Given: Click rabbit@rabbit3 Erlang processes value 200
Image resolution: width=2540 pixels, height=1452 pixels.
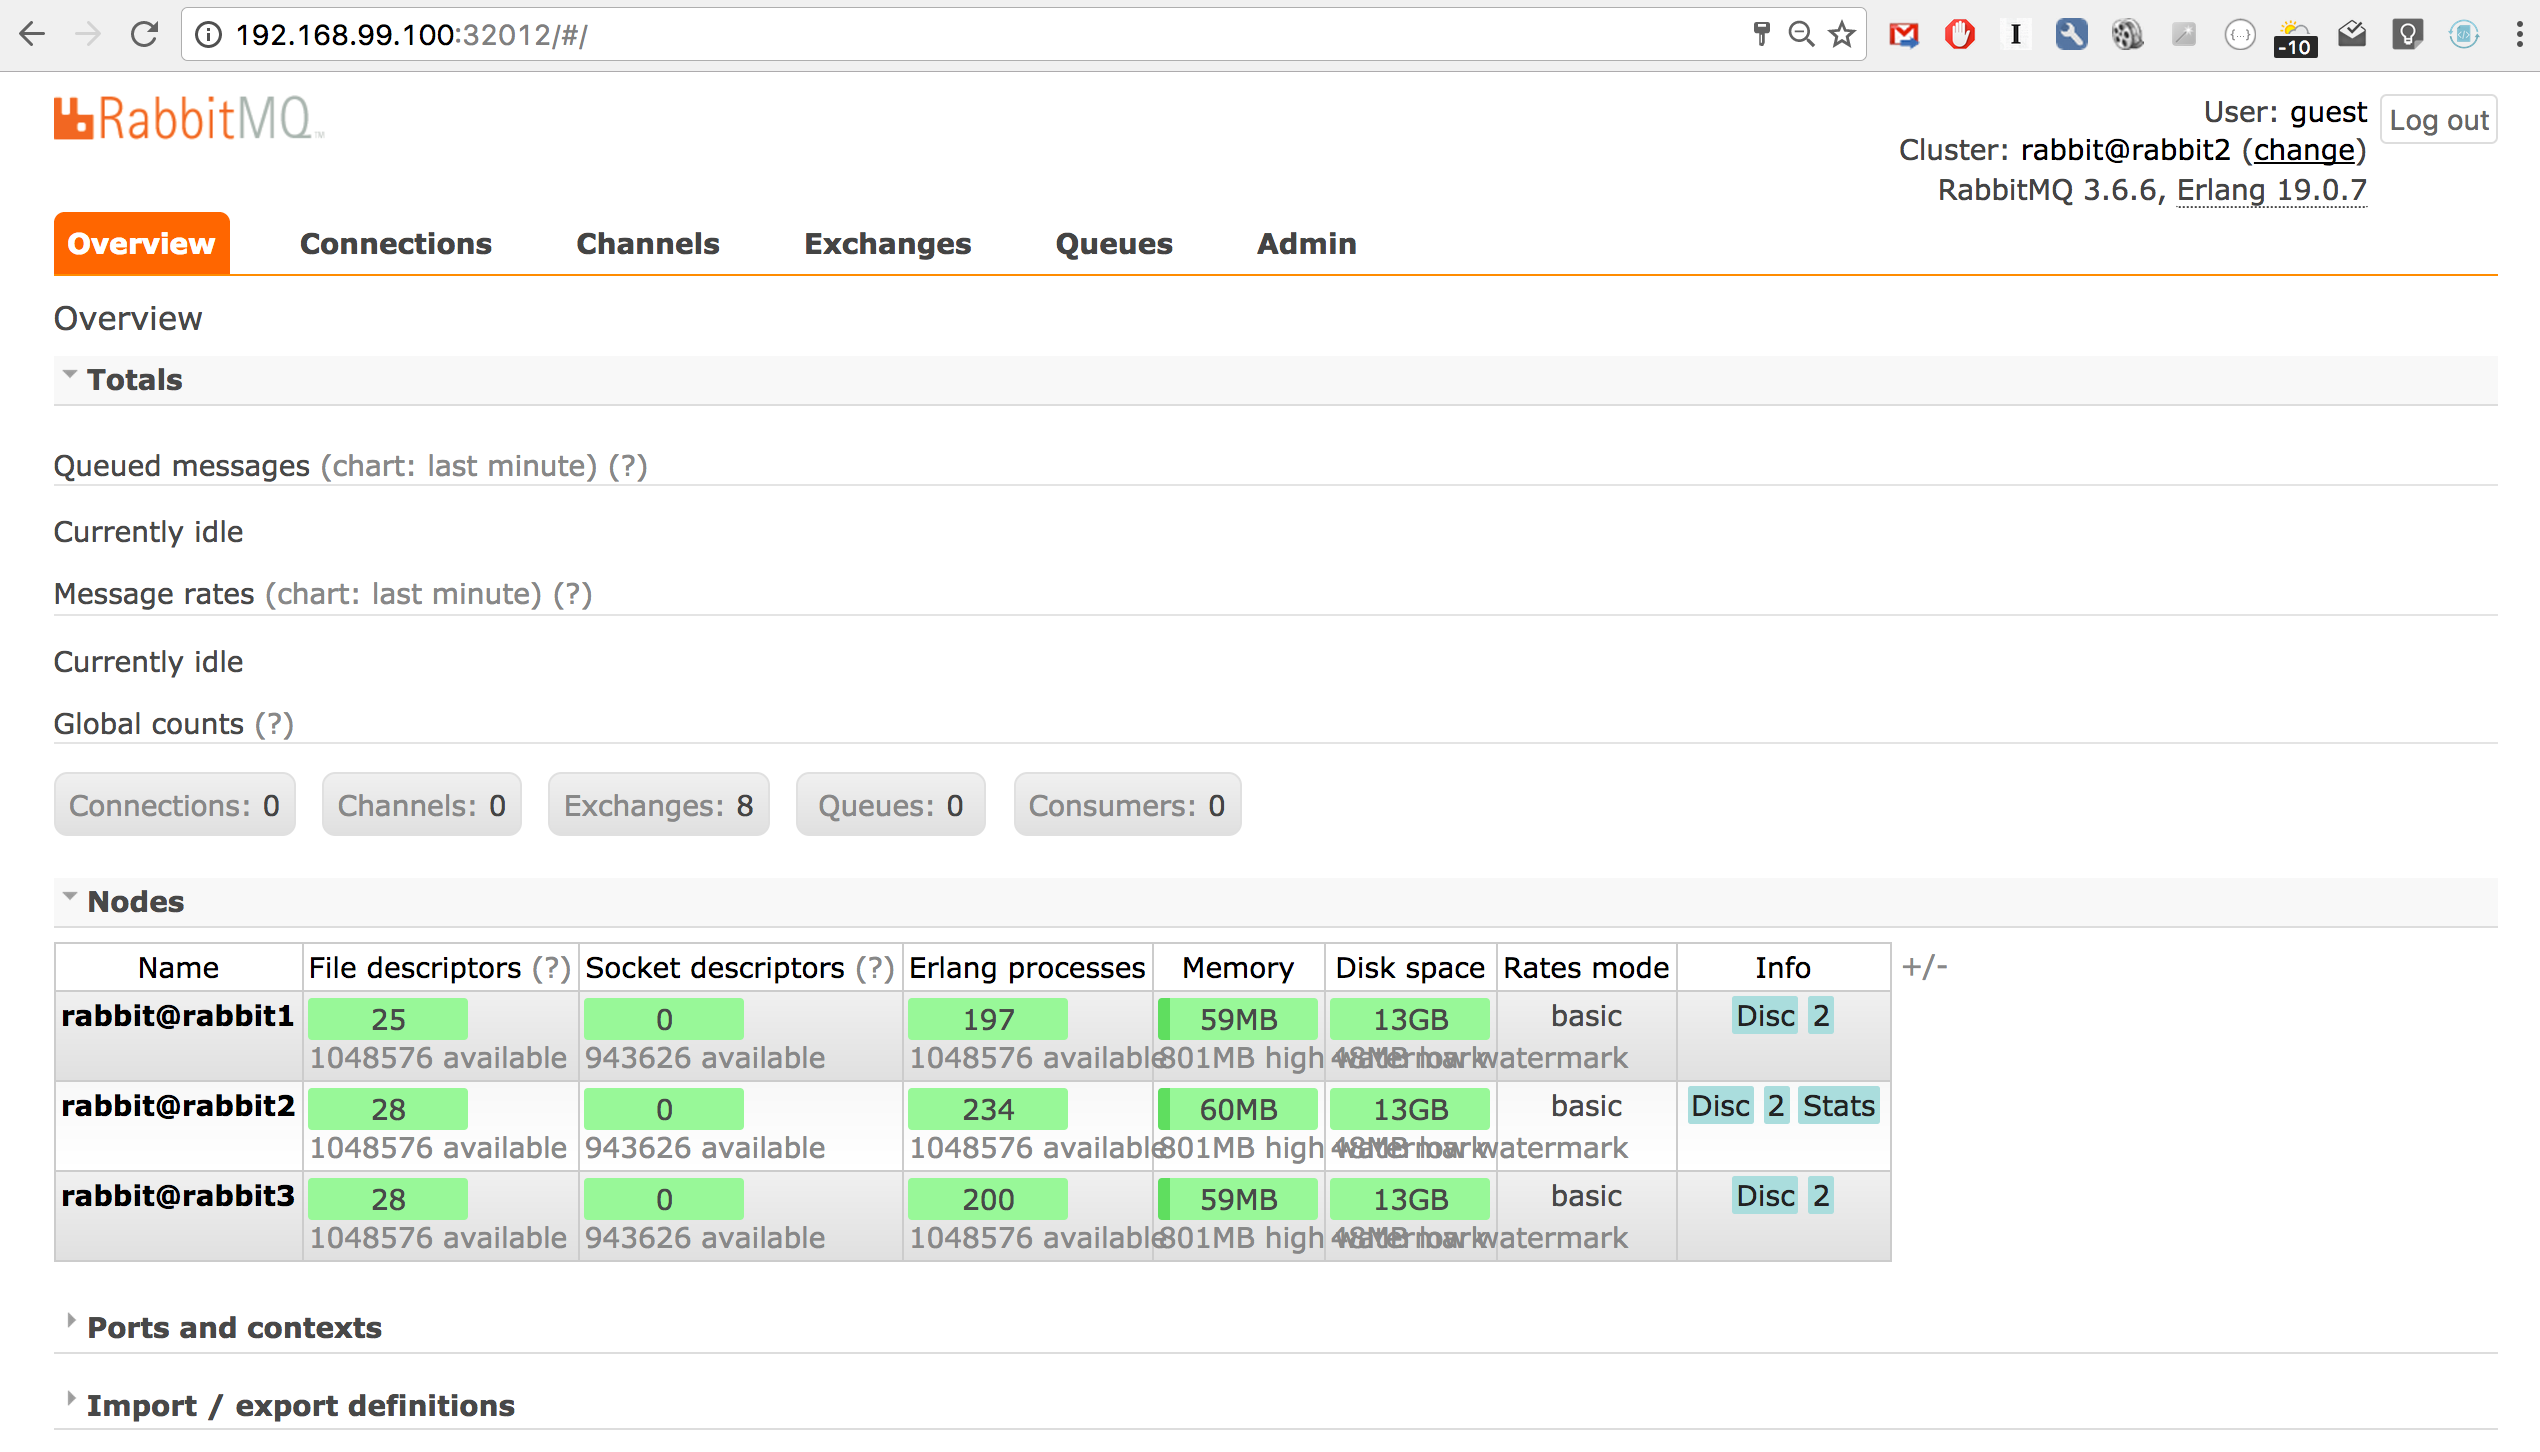Looking at the screenshot, I should tap(988, 1199).
